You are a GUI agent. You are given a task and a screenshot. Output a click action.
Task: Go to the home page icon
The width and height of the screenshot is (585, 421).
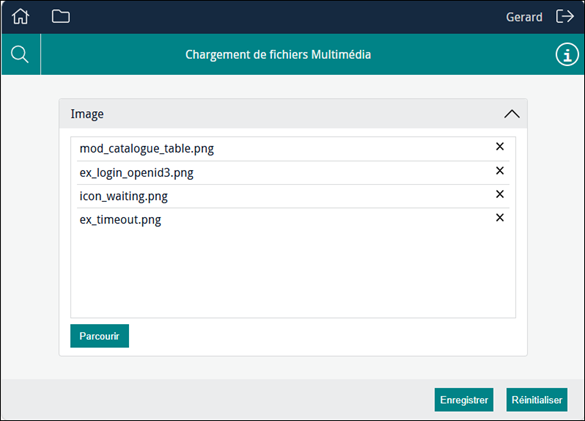(20, 16)
